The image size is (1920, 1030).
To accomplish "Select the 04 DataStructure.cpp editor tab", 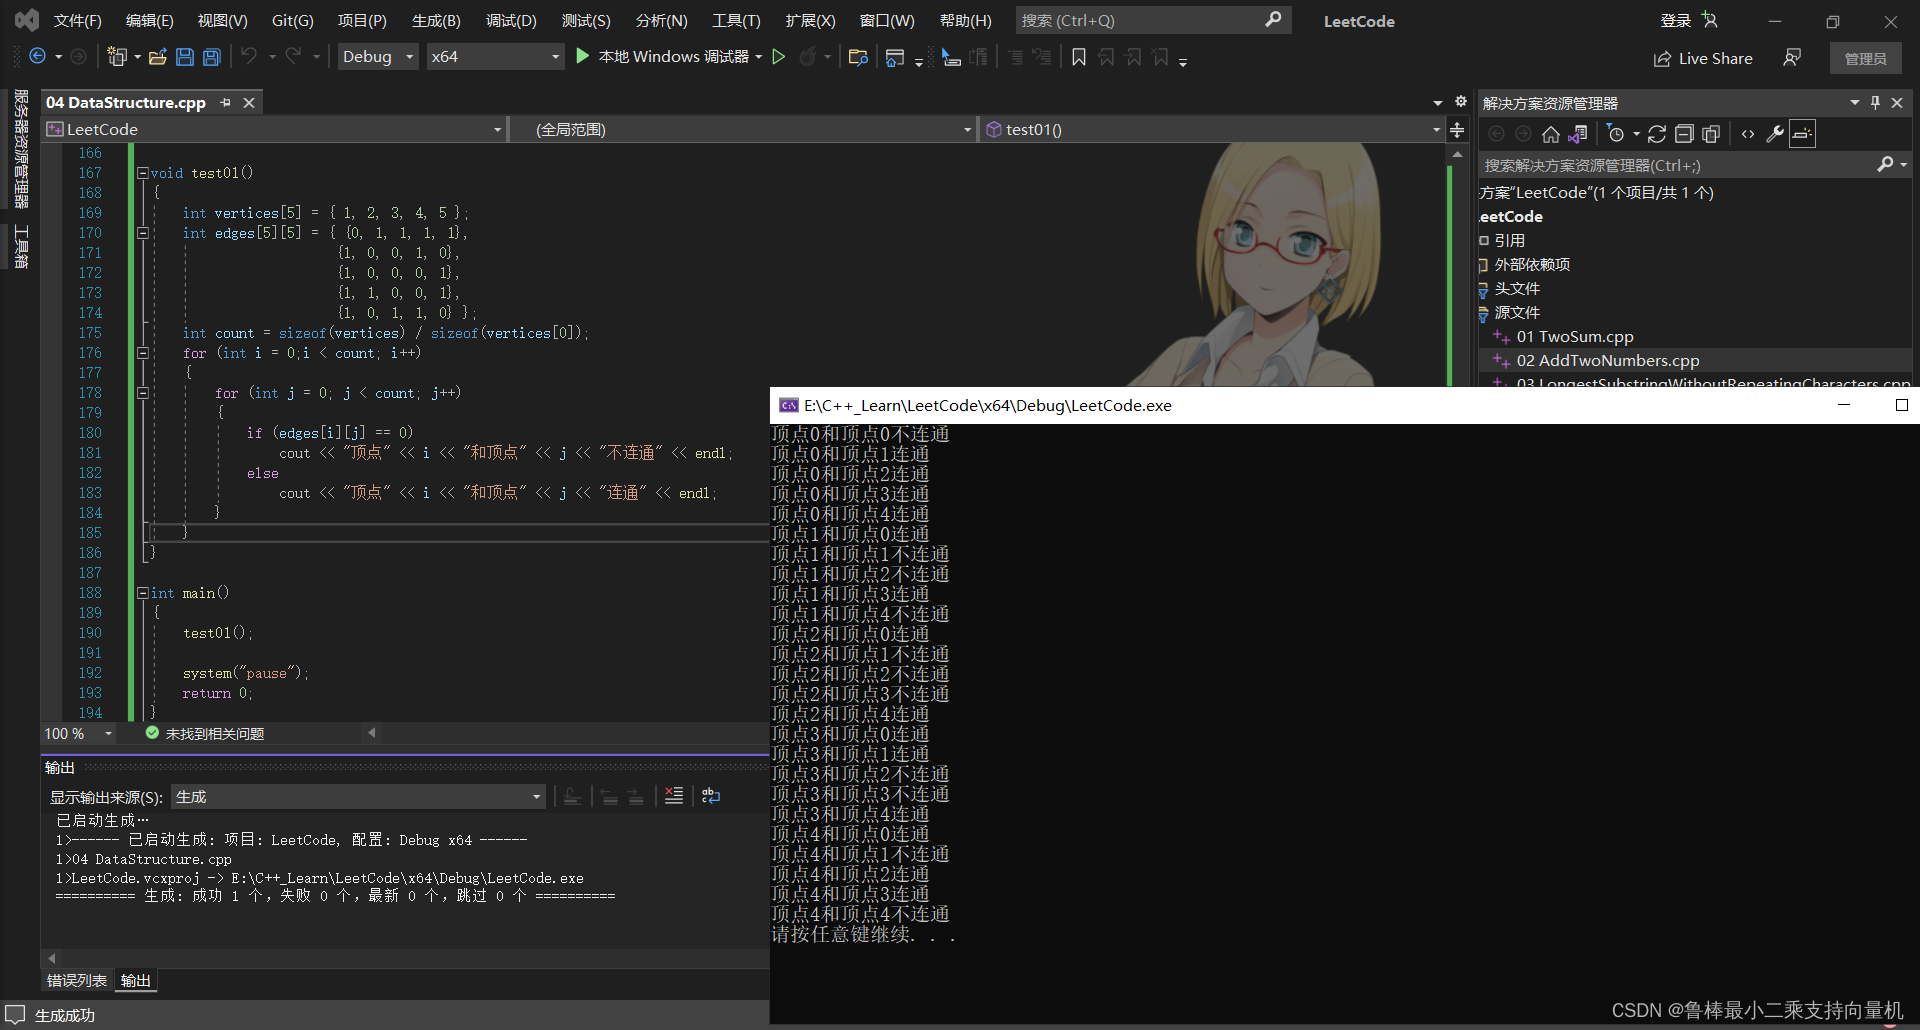I will click(126, 102).
